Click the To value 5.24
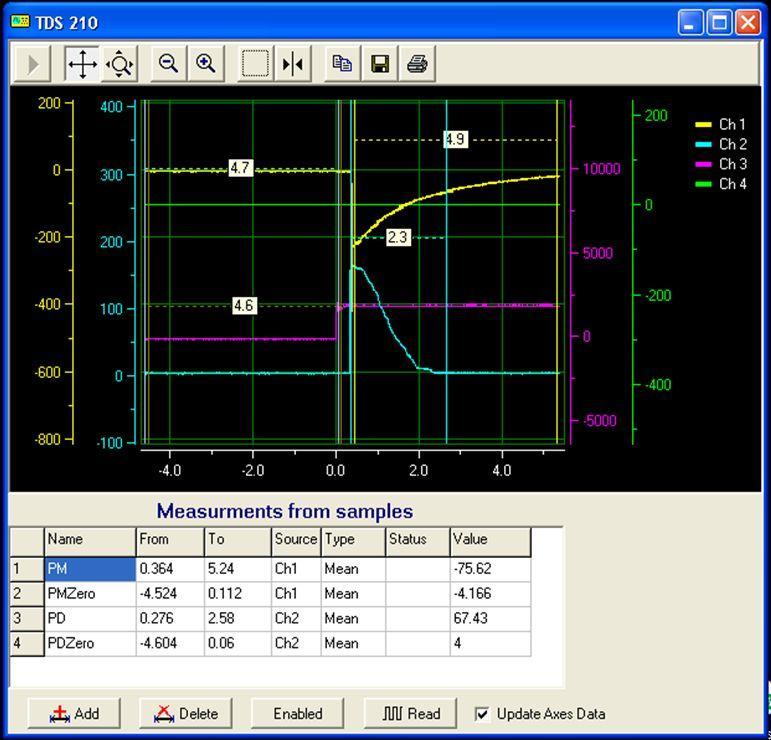This screenshot has width=771, height=740. click(238, 569)
